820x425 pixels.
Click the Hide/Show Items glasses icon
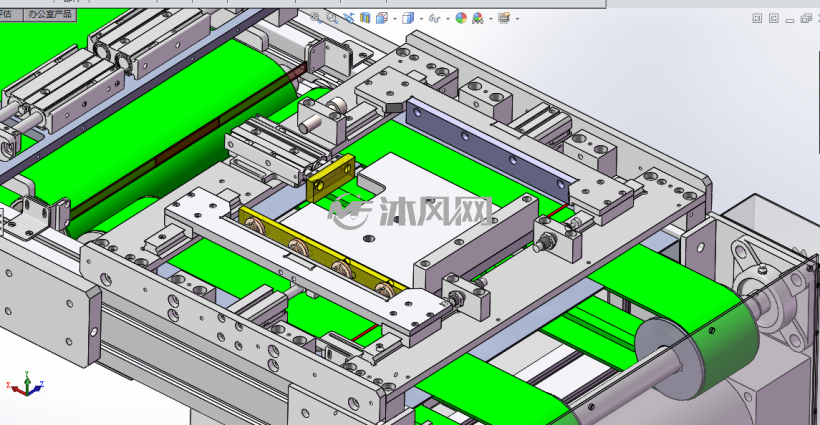click(435, 19)
